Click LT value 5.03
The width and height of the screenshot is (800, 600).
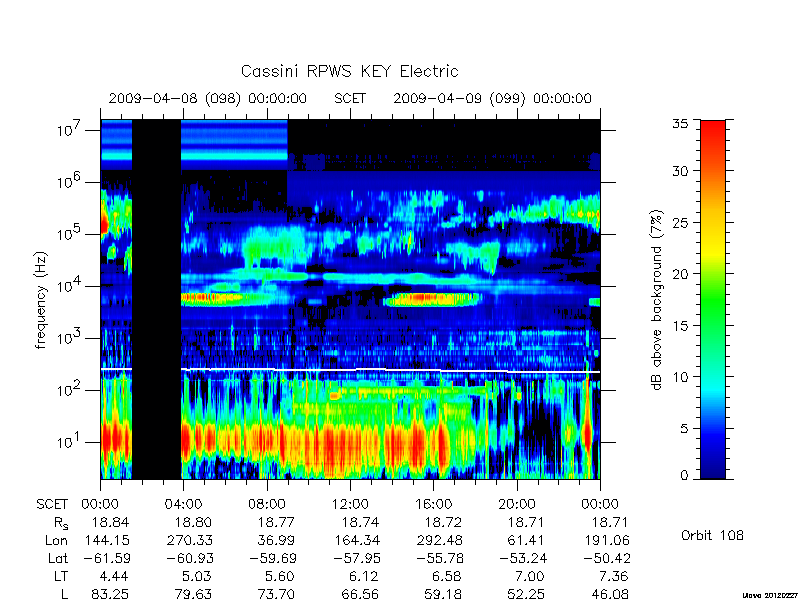pos(197,576)
